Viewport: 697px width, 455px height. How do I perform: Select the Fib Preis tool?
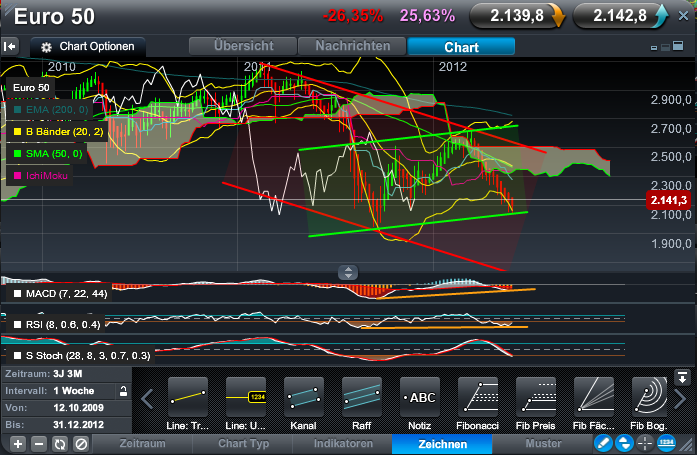(536, 397)
